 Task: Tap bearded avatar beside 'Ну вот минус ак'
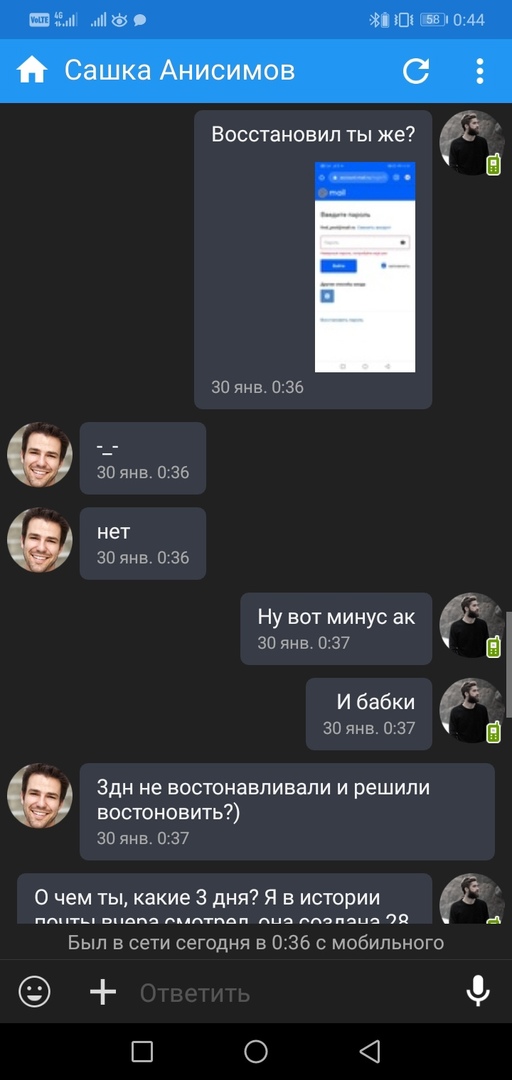(x=472, y=625)
